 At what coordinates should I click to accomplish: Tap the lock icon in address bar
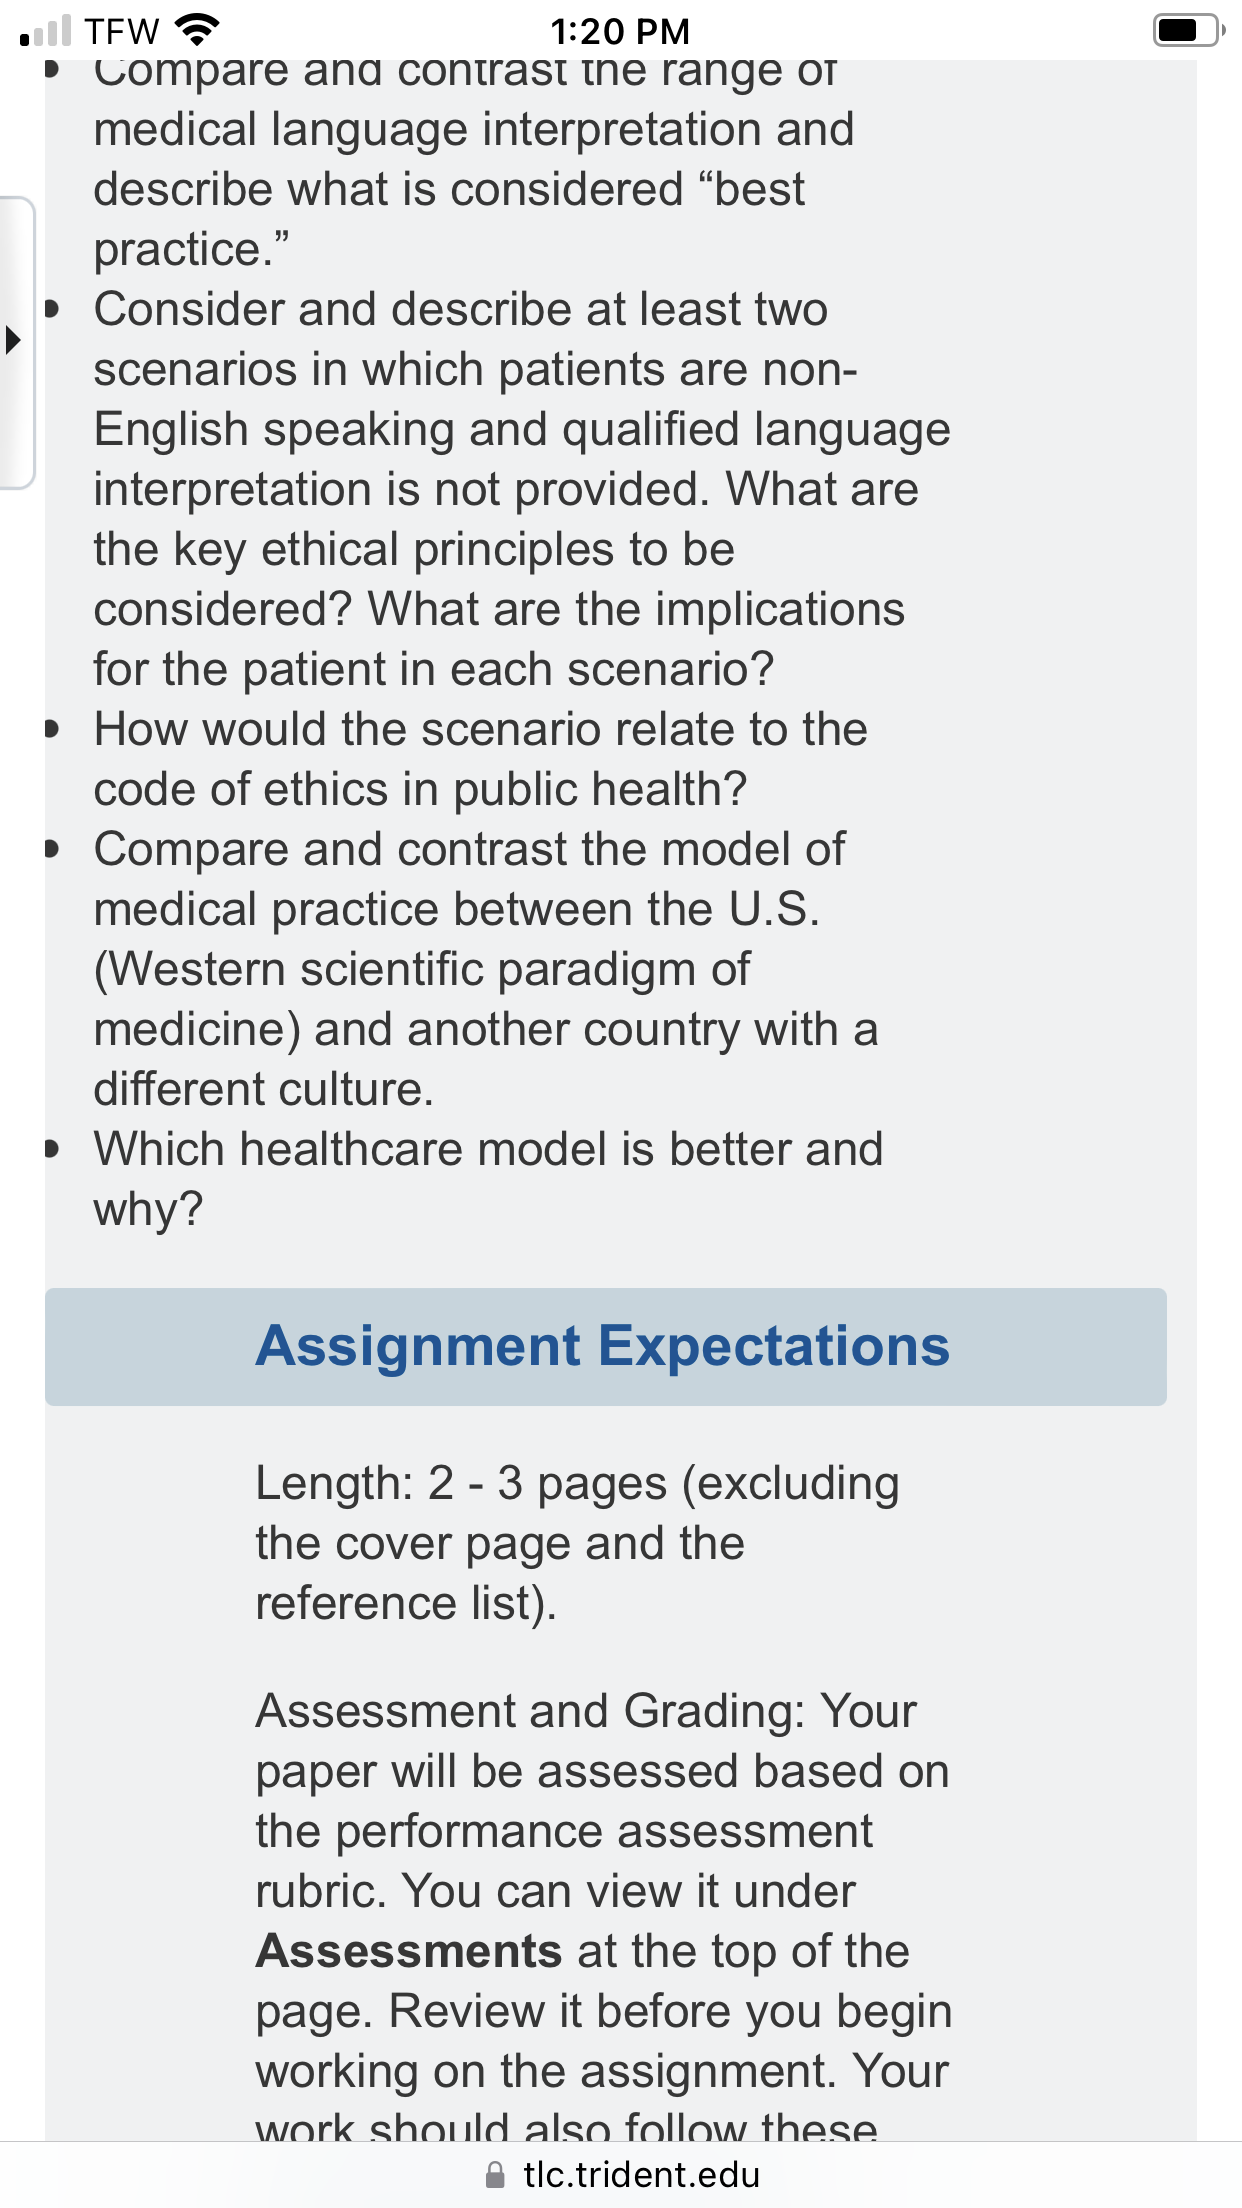click(494, 2175)
